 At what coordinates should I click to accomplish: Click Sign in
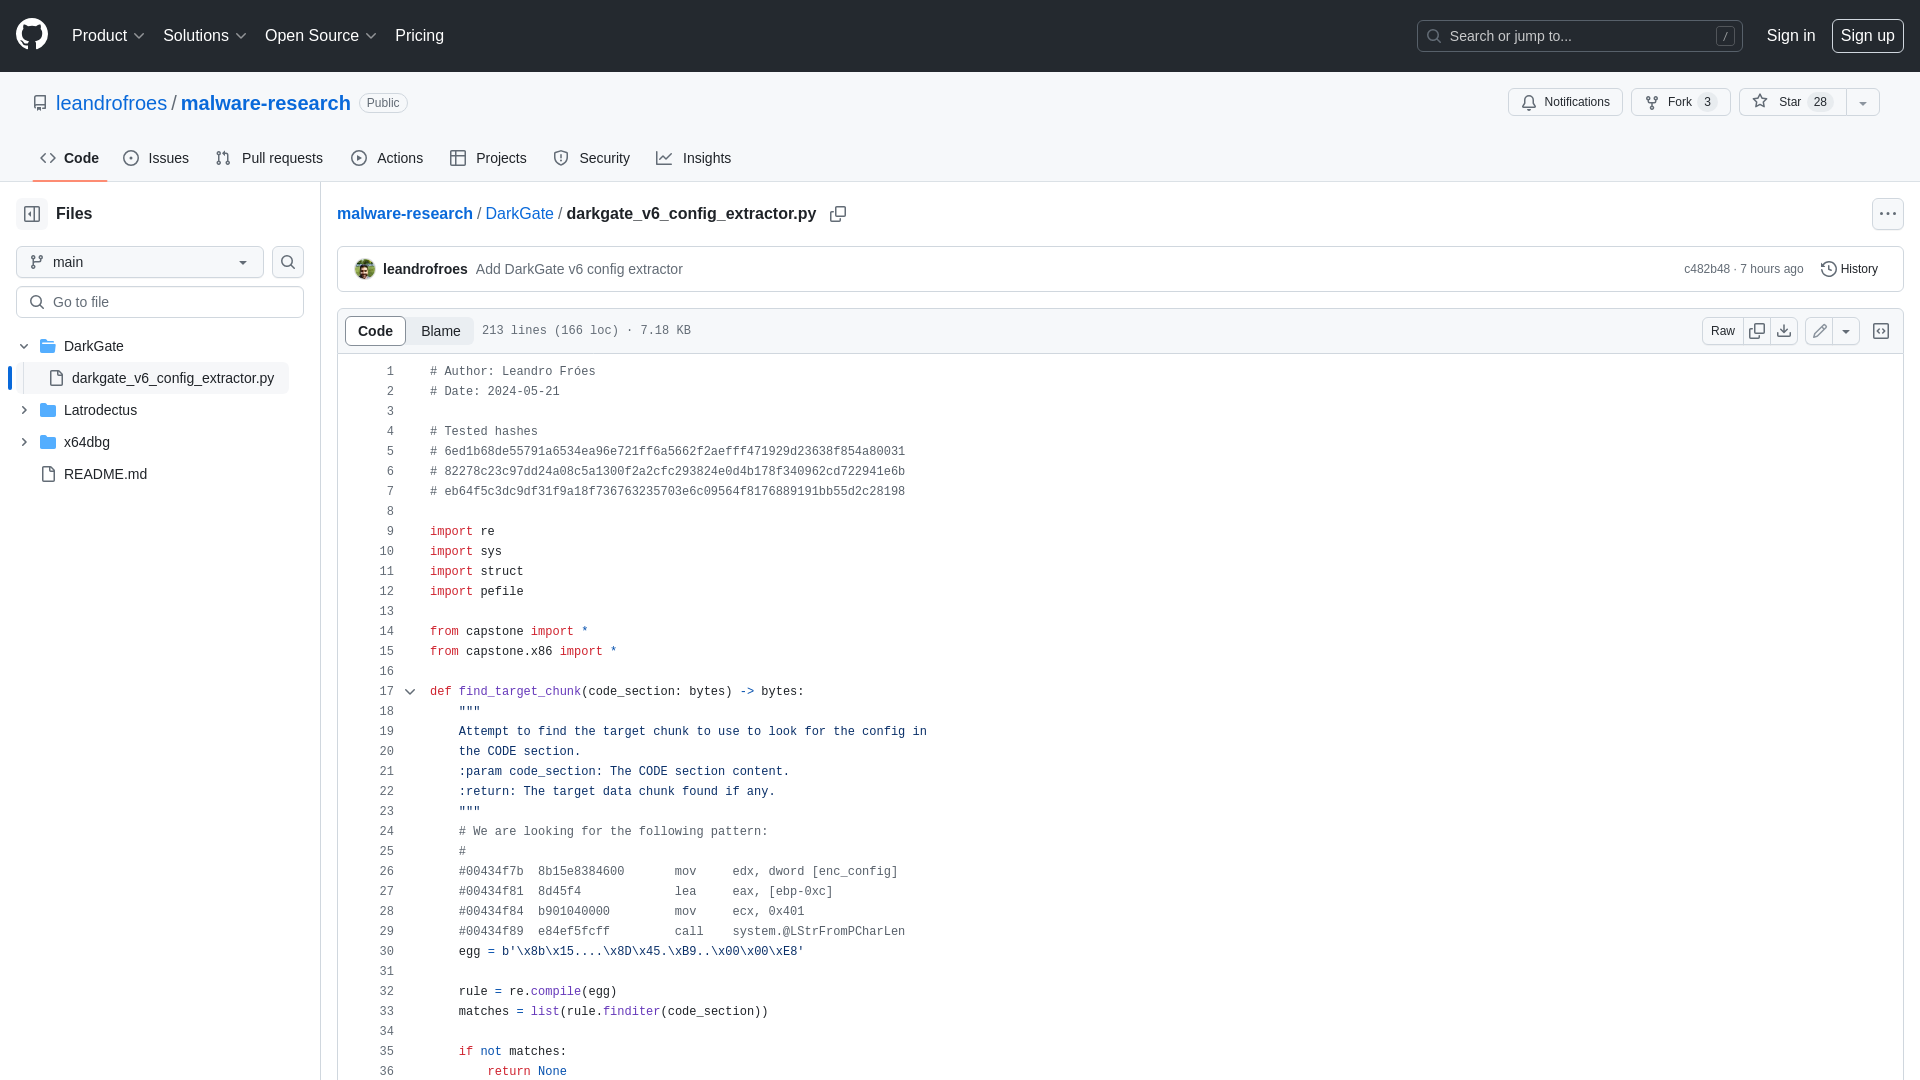1790,36
